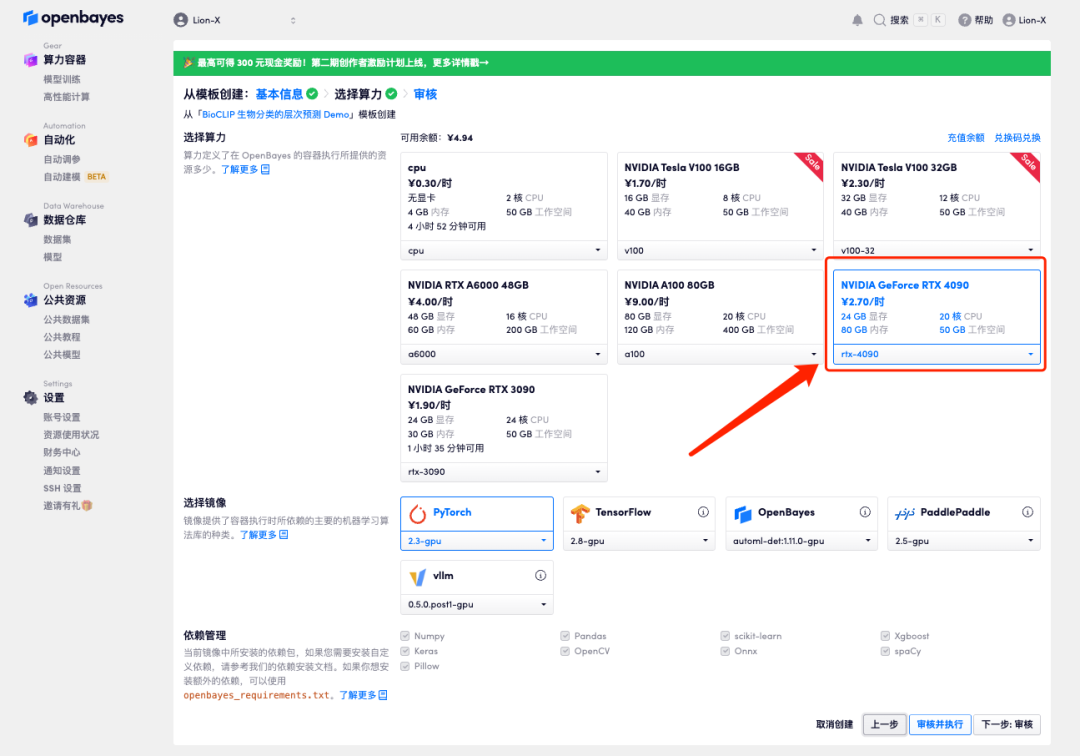Go to 模型训练 in sidebar

[62, 79]
